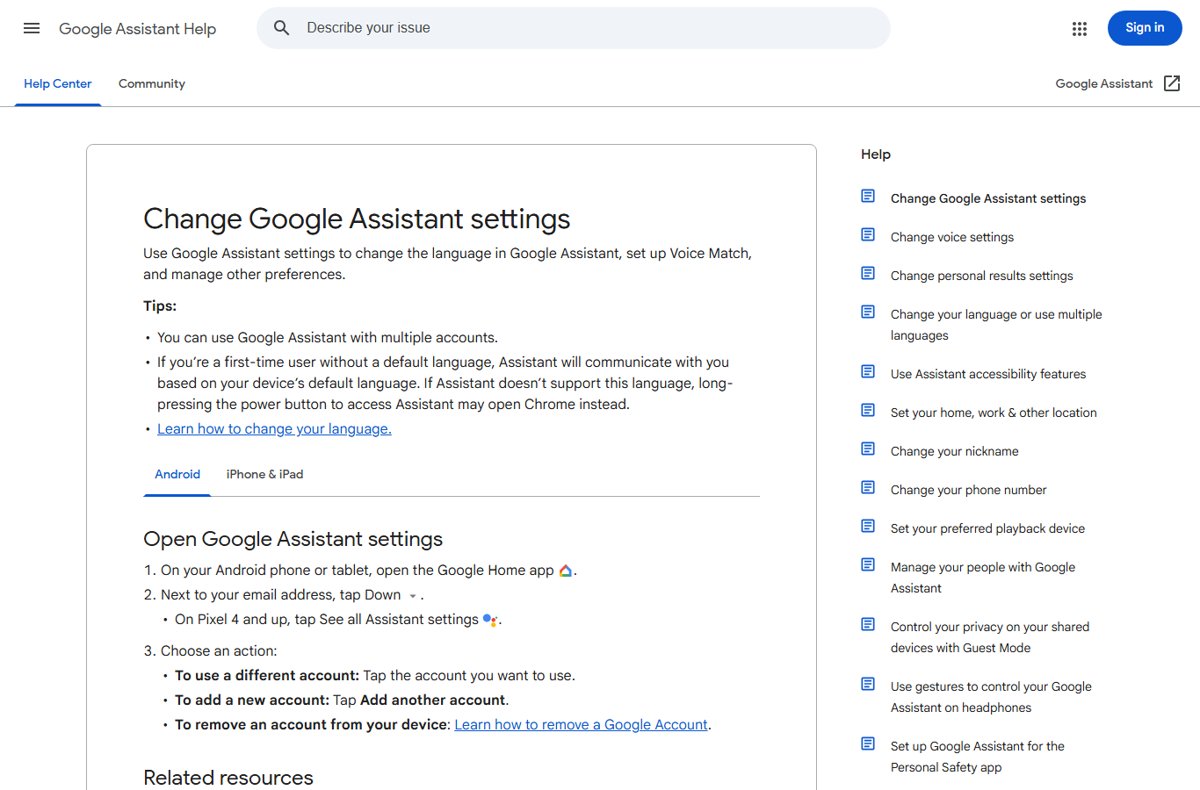Viewport: 1200px width, 790px height.
Task: Click the Down arrow icon in step 2
Action: pyautogui.click(x=412, y=596)
